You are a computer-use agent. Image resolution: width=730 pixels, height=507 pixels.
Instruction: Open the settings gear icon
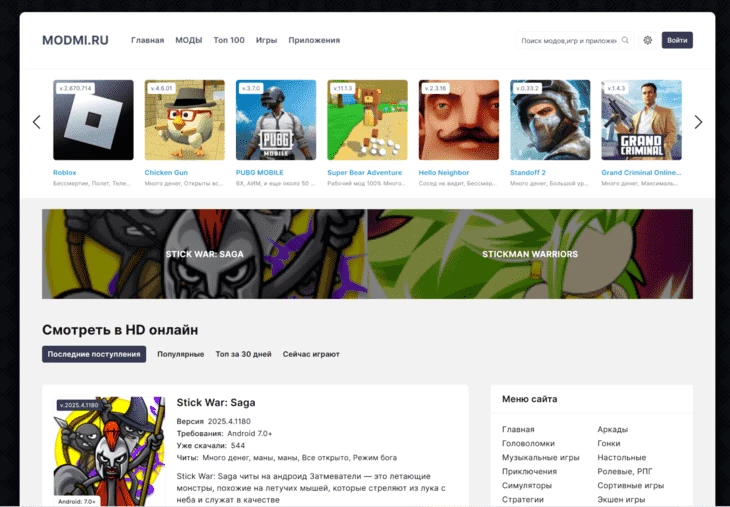point(648,40)
